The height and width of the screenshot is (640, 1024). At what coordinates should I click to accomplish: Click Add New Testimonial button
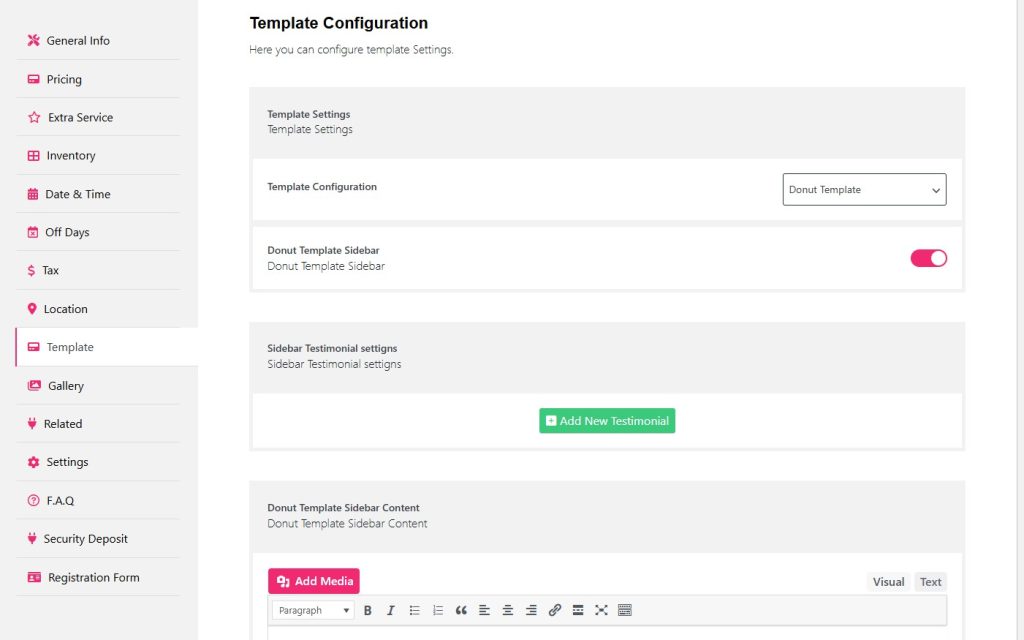pos(607,421)
